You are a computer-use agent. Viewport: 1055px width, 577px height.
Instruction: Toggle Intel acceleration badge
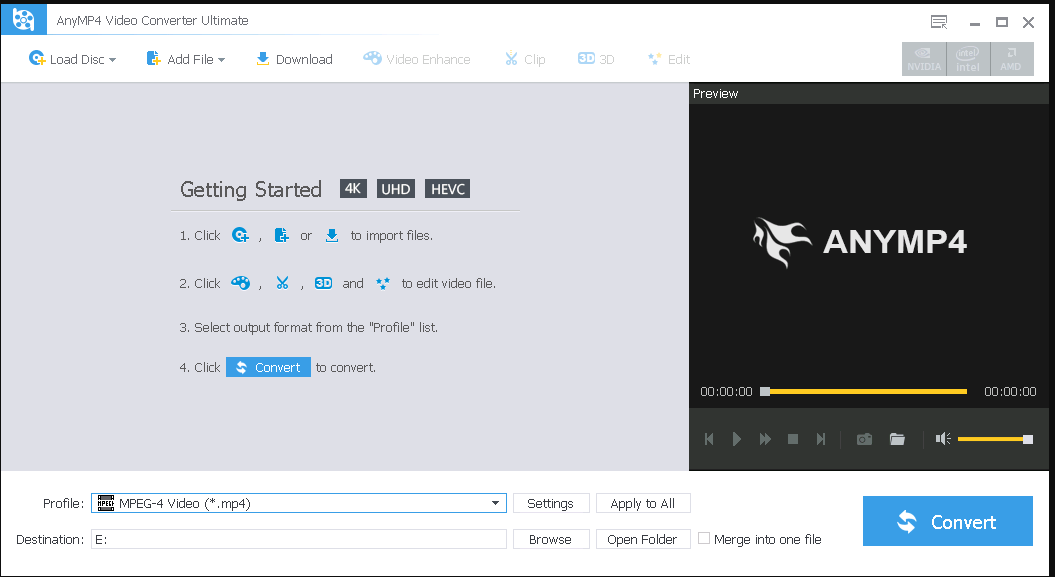968,59
